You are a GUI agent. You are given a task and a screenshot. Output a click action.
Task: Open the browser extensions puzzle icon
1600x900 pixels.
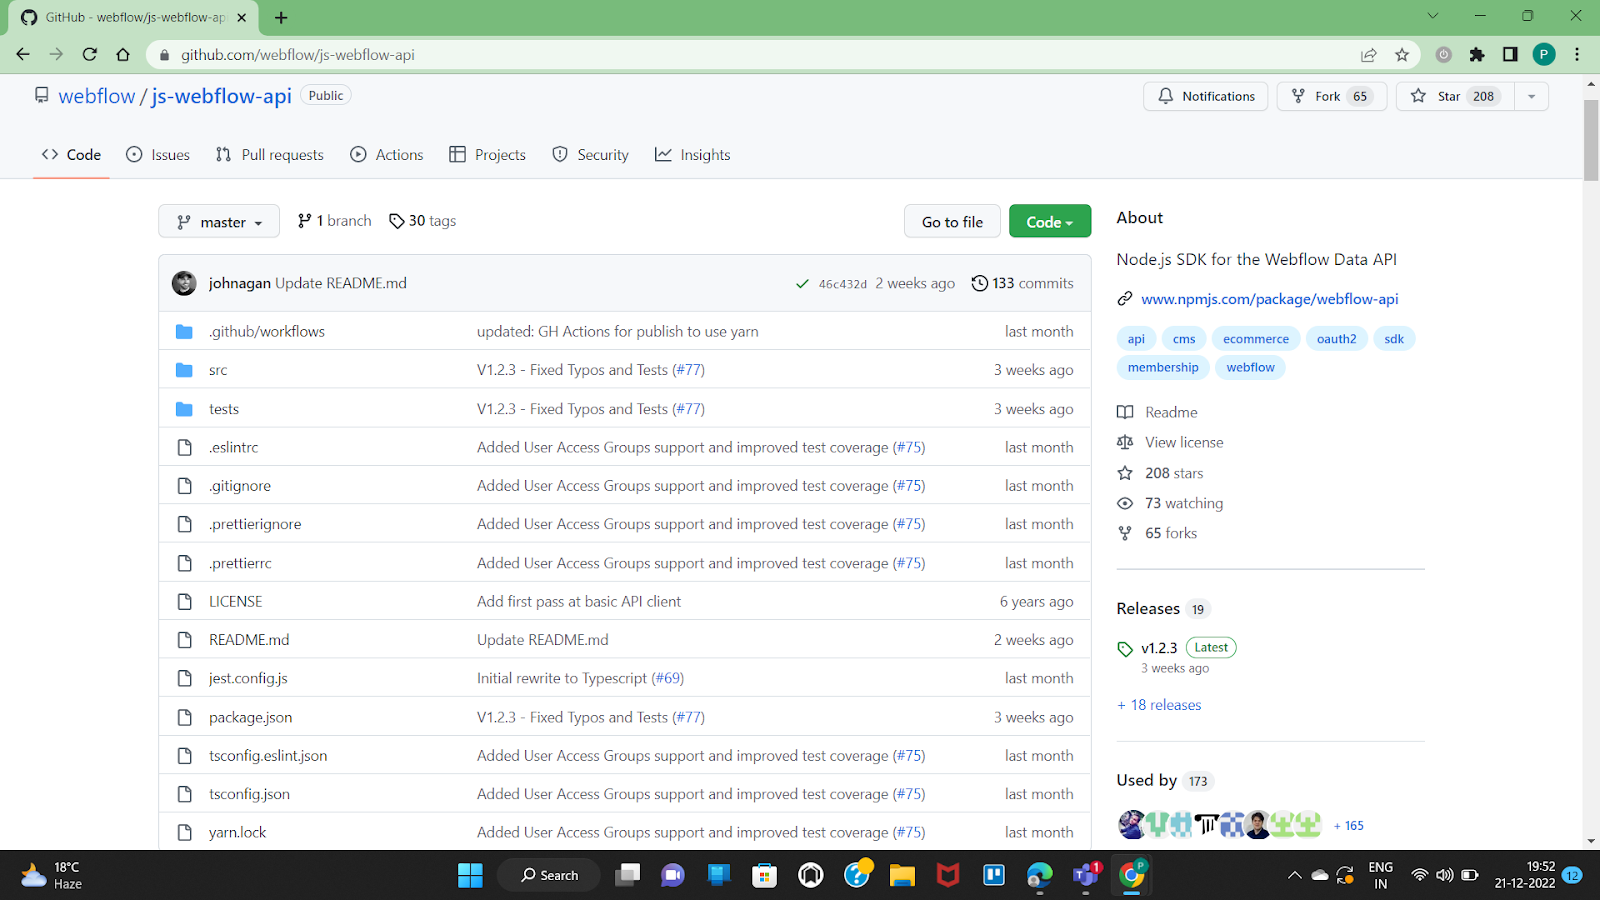(1477, 55)
